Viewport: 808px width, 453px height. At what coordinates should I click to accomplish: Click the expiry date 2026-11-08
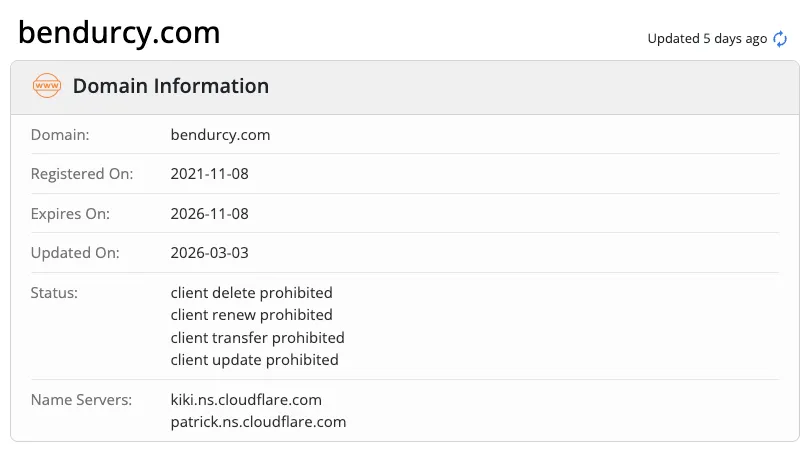209,213
